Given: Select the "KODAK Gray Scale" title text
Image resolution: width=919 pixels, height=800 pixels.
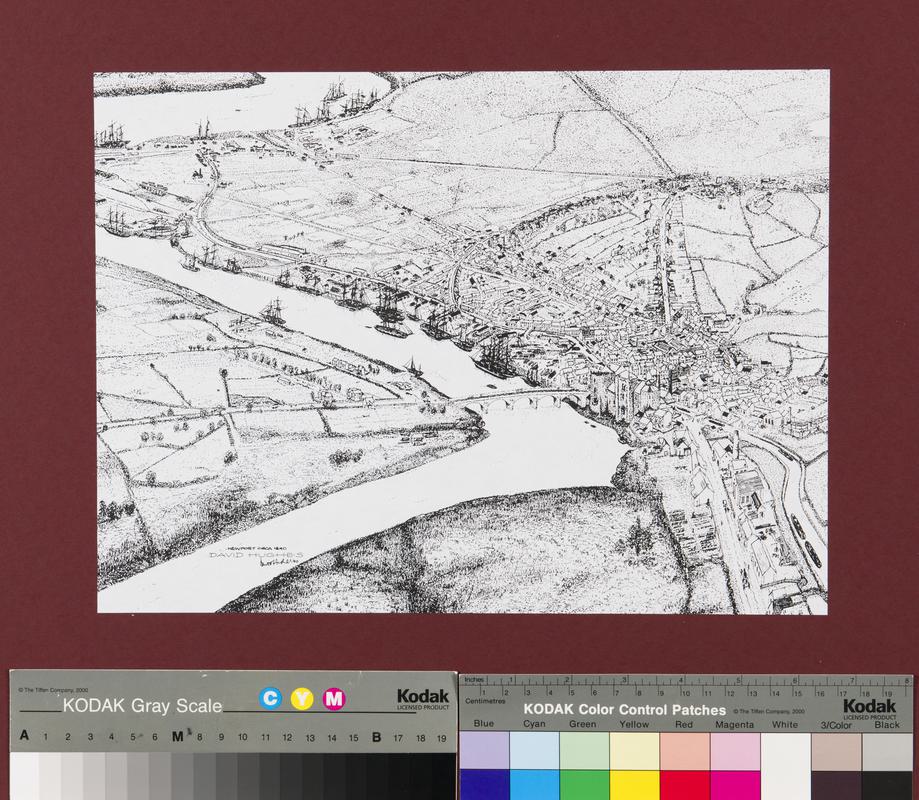Looking at the screenshot, I should (142, 705).
